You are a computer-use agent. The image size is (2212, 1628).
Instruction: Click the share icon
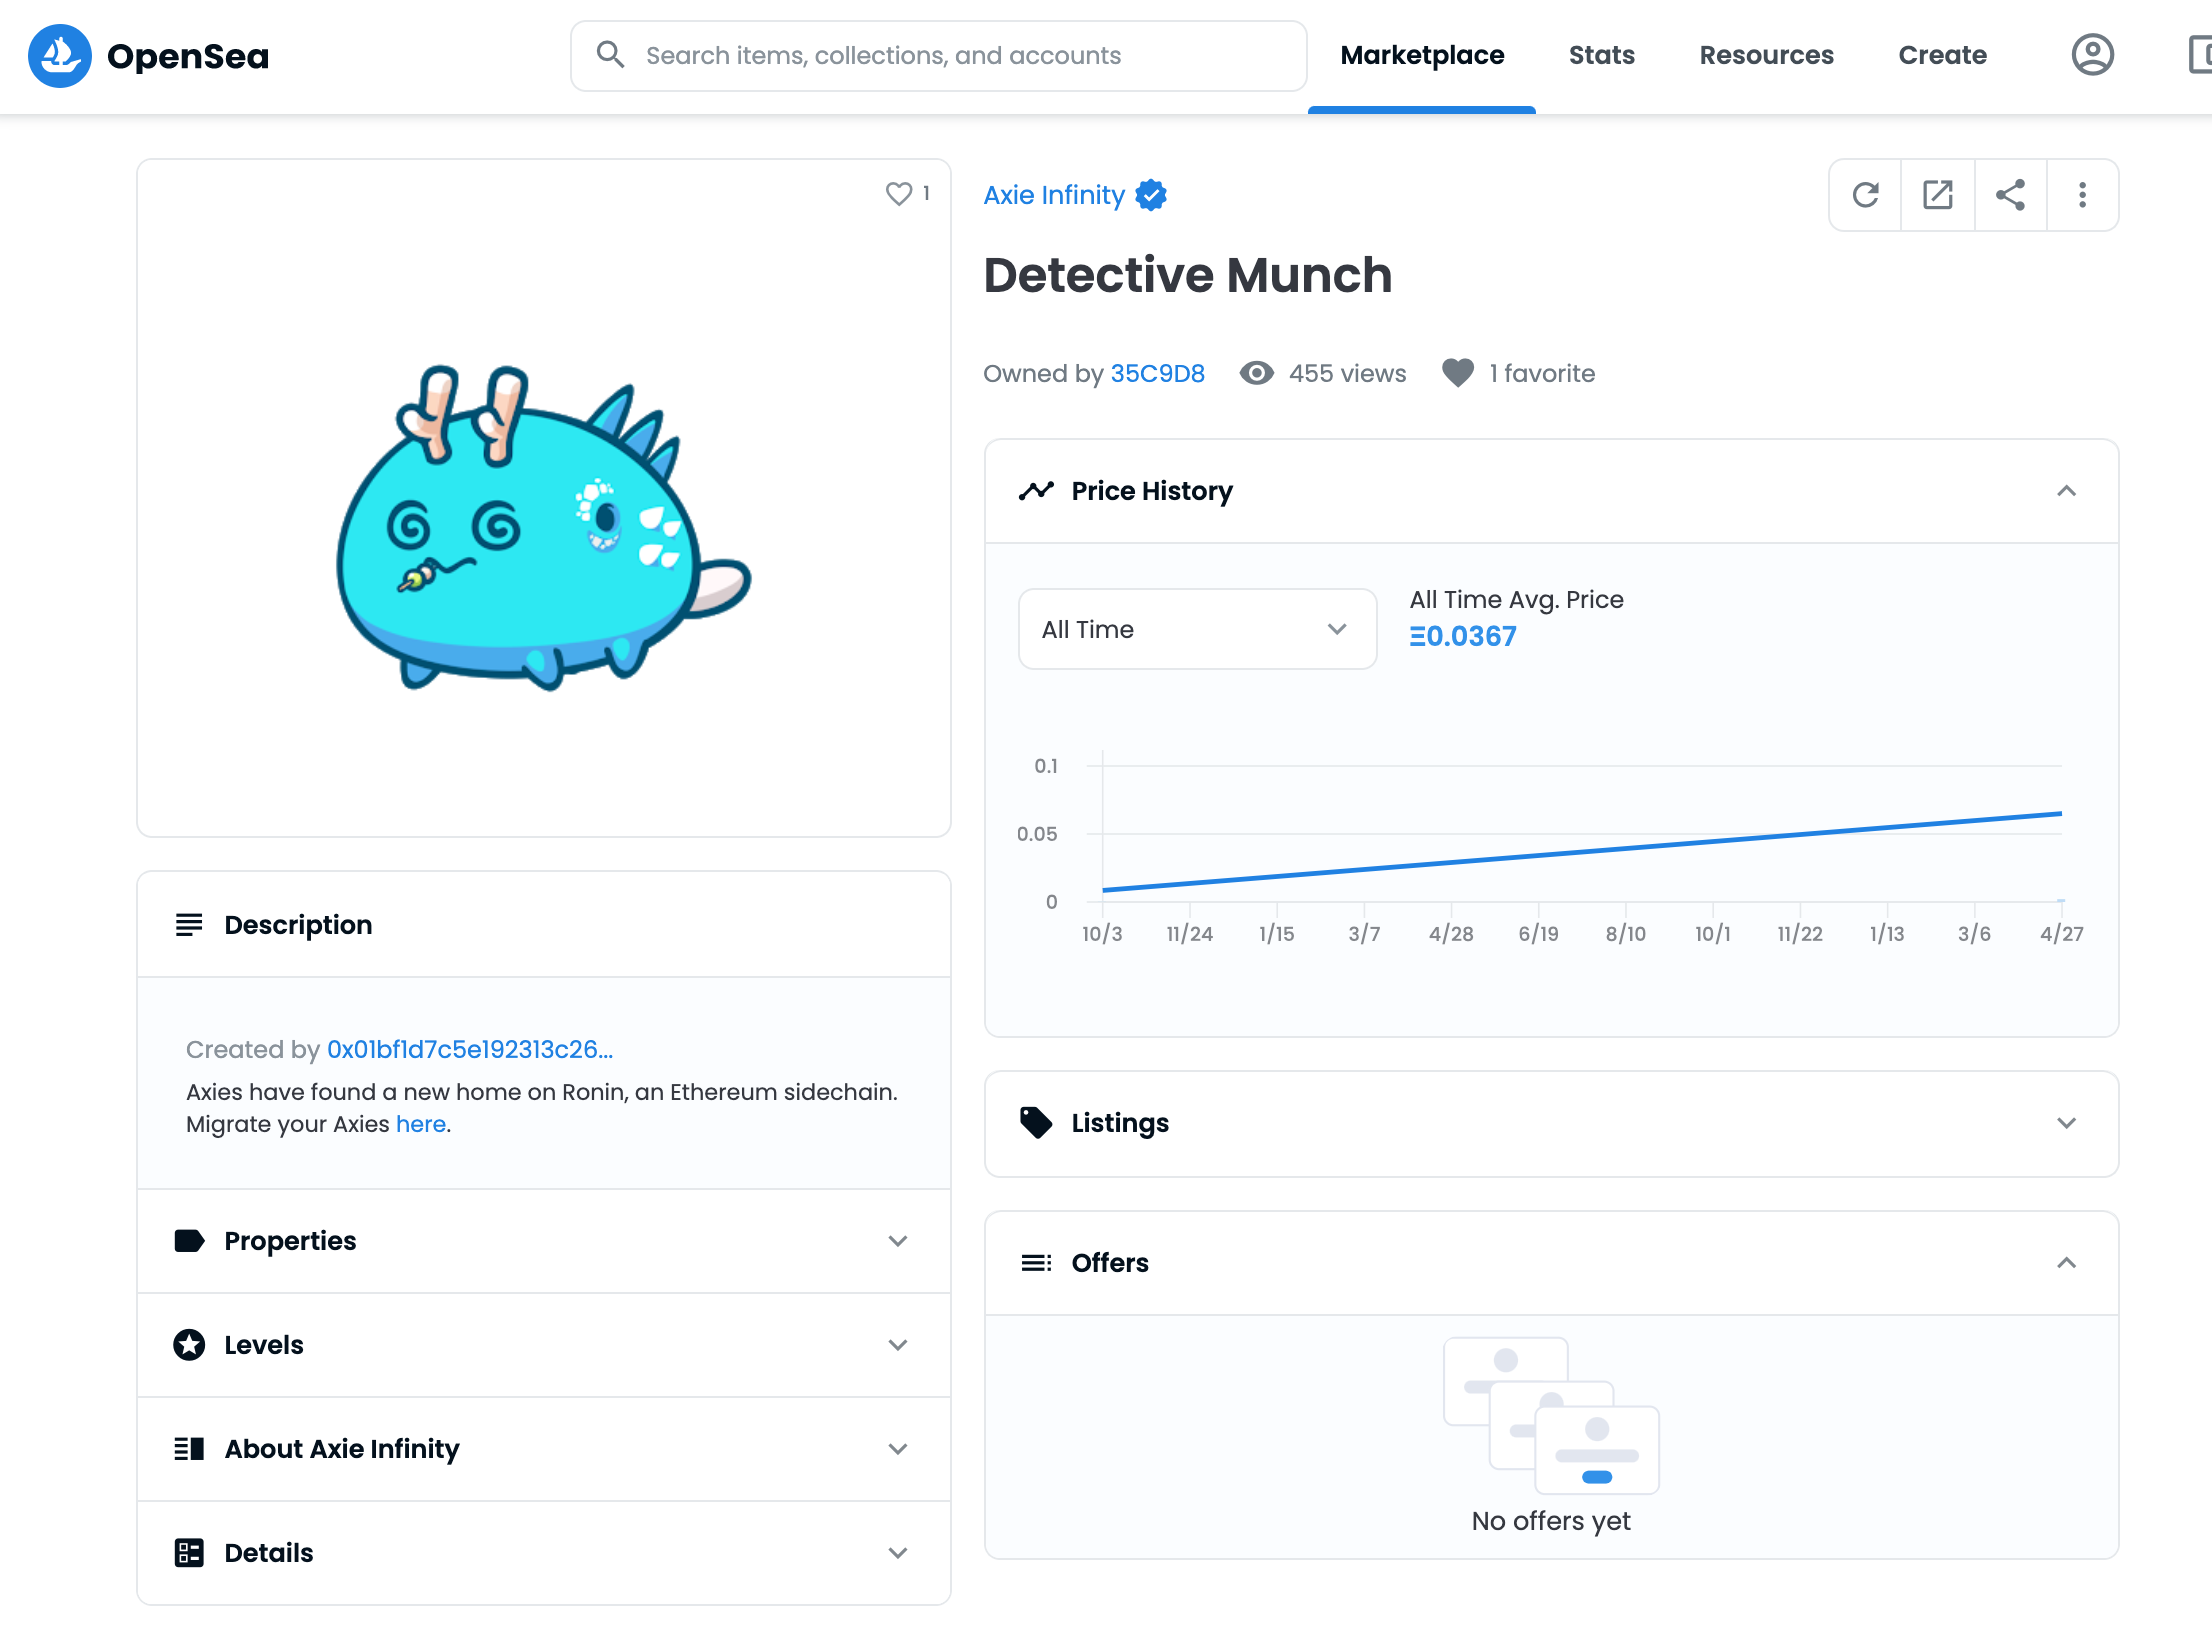[x=2010, y=195]
